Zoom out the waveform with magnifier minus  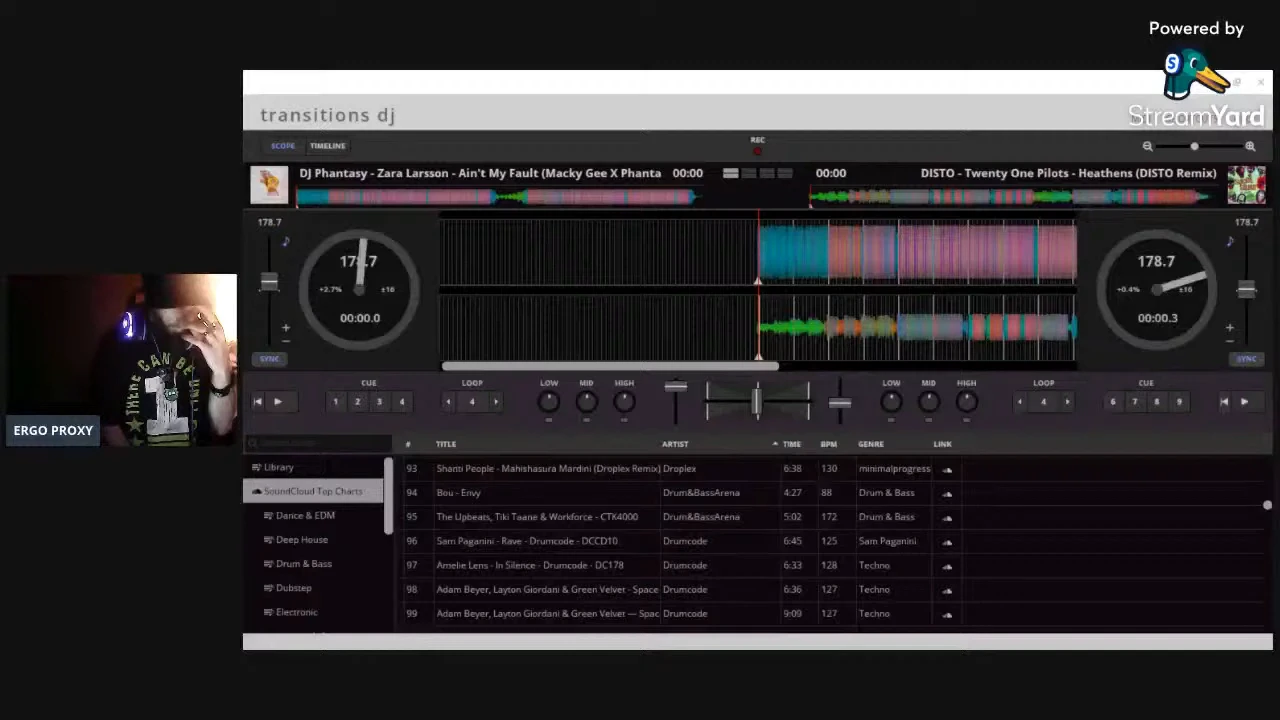pyautogui.click(x=1147, y=146)
